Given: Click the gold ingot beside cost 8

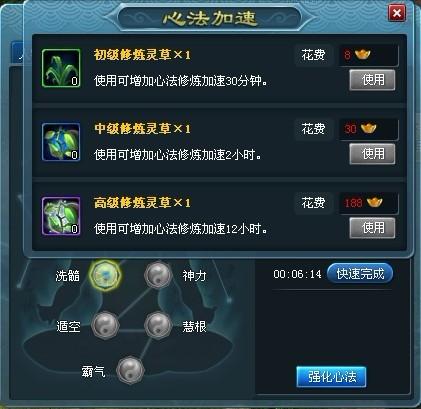Looking at the screenshot, I should point(363,54).
